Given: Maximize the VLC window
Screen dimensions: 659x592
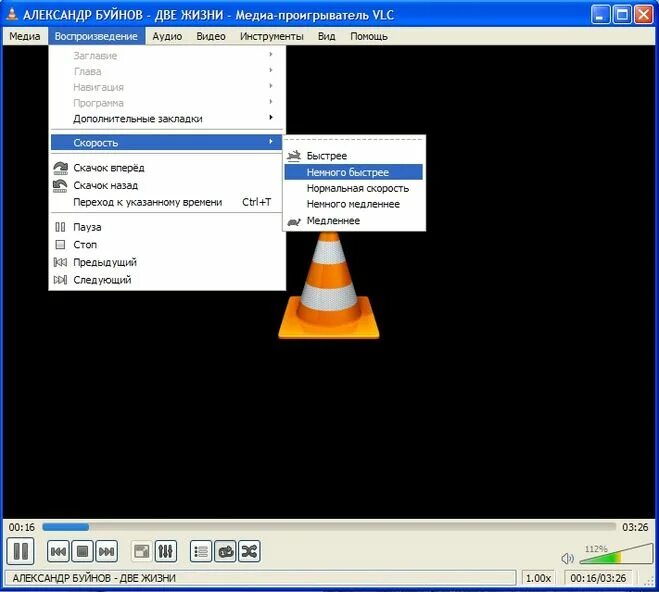Looking at the screenshot, I should coord(622,15).
